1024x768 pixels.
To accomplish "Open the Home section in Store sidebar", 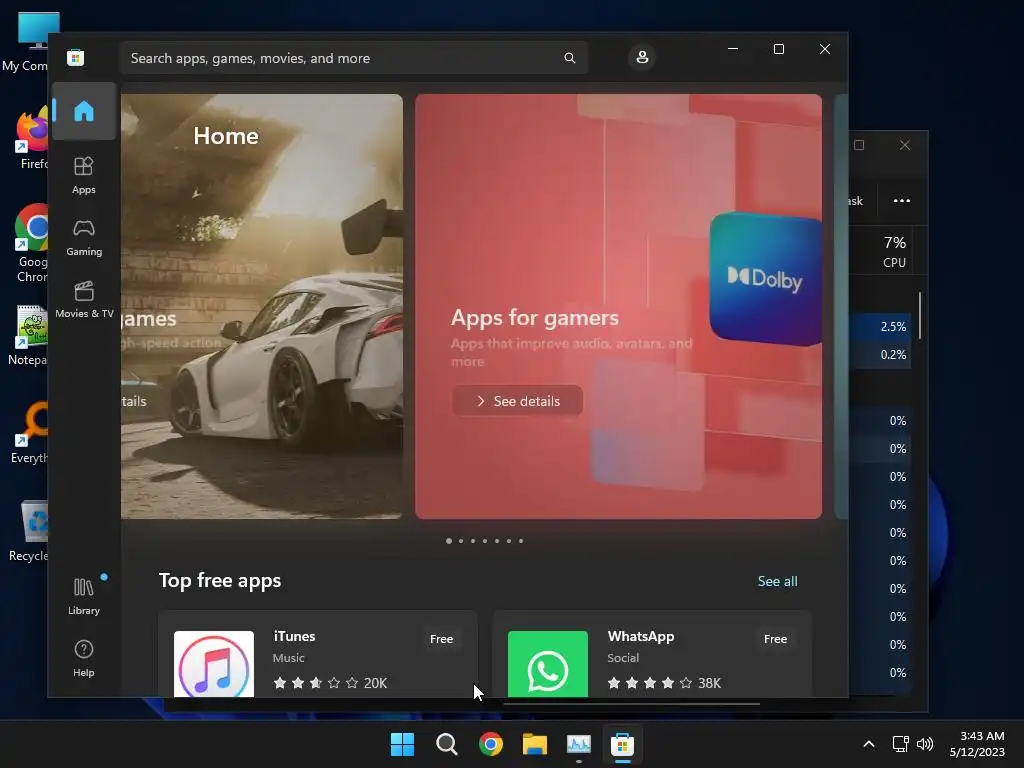I will 84,111.
